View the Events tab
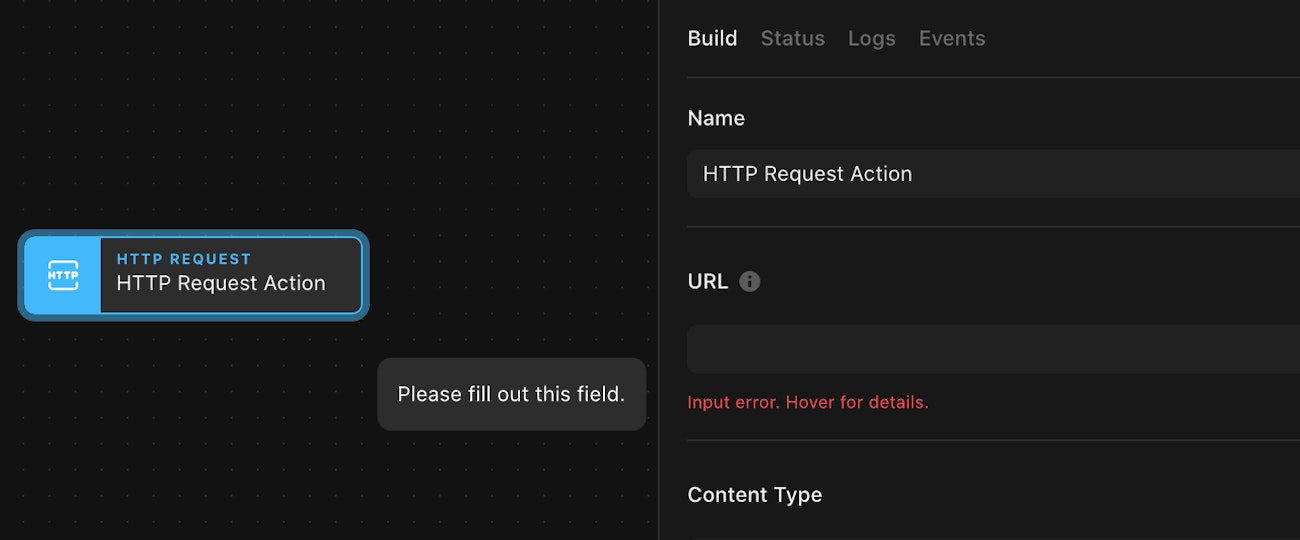 (x=951, y=39)
